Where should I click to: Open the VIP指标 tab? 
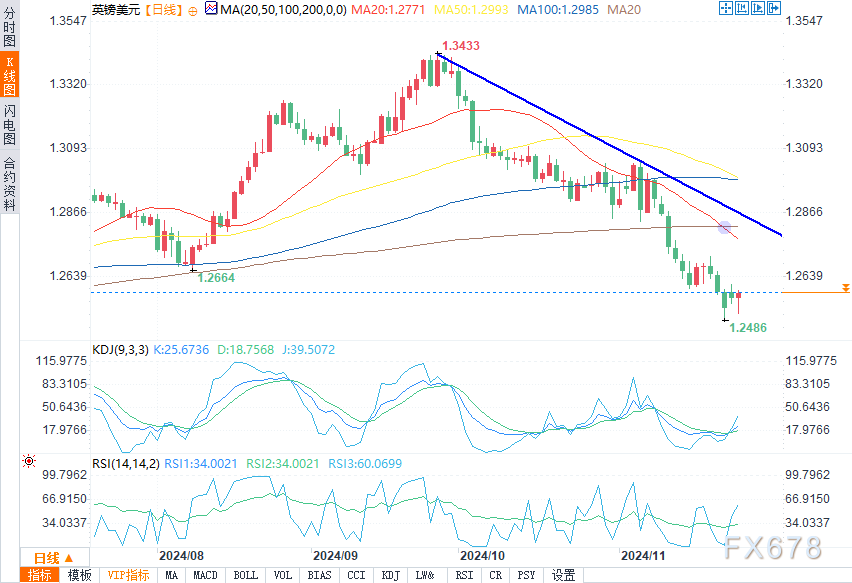point(128,575)
